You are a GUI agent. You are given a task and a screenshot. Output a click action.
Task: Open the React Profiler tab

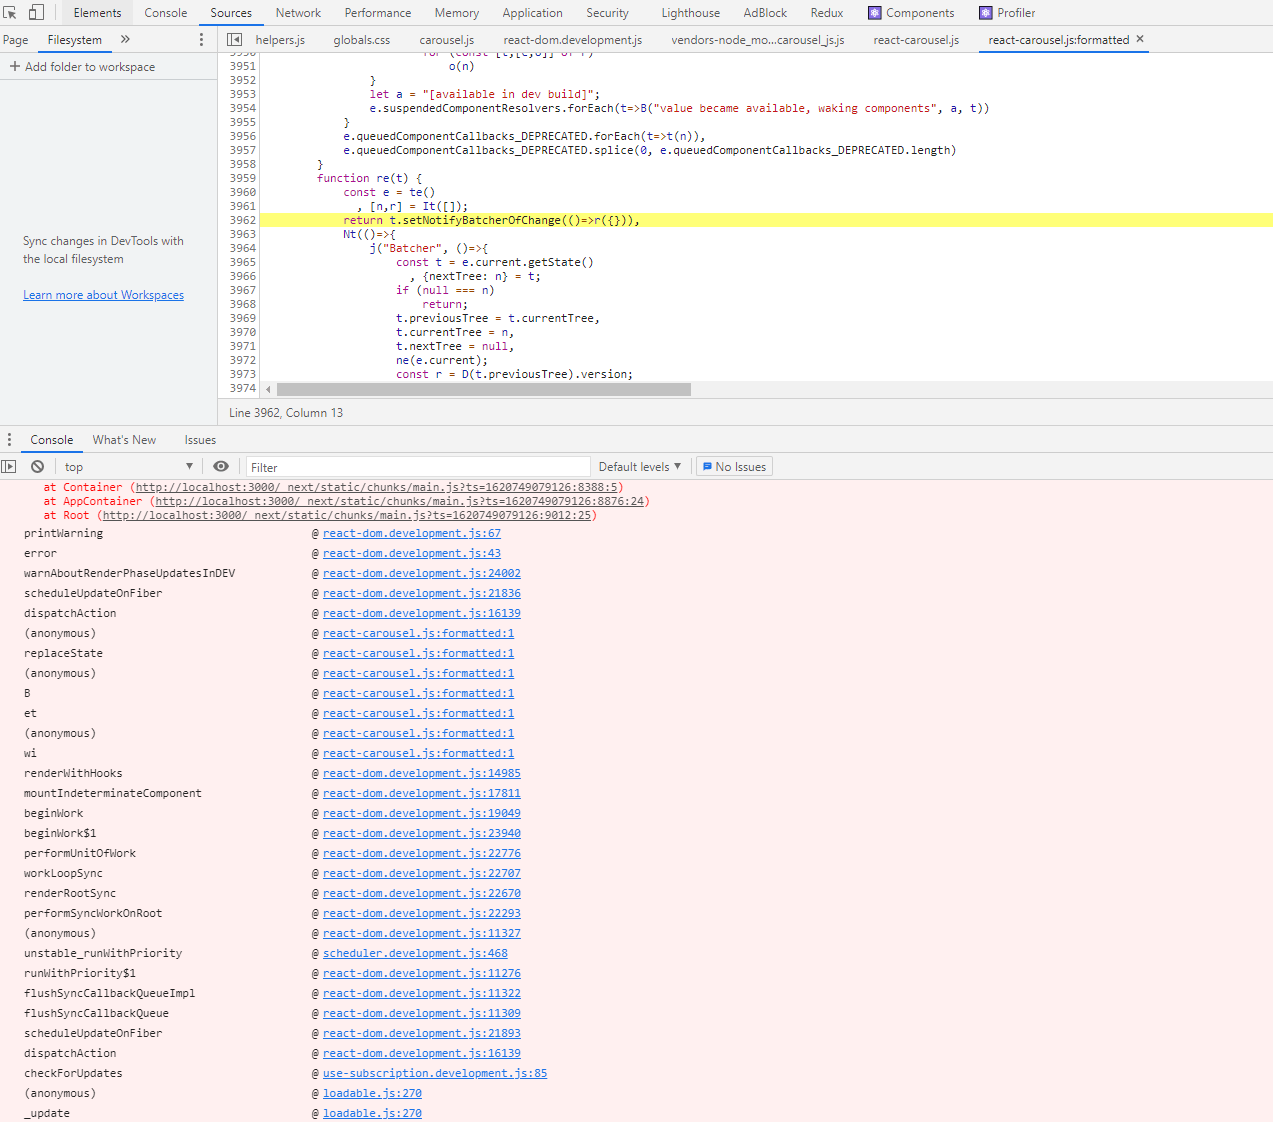pyautogui.click(x=1007, y=13)
